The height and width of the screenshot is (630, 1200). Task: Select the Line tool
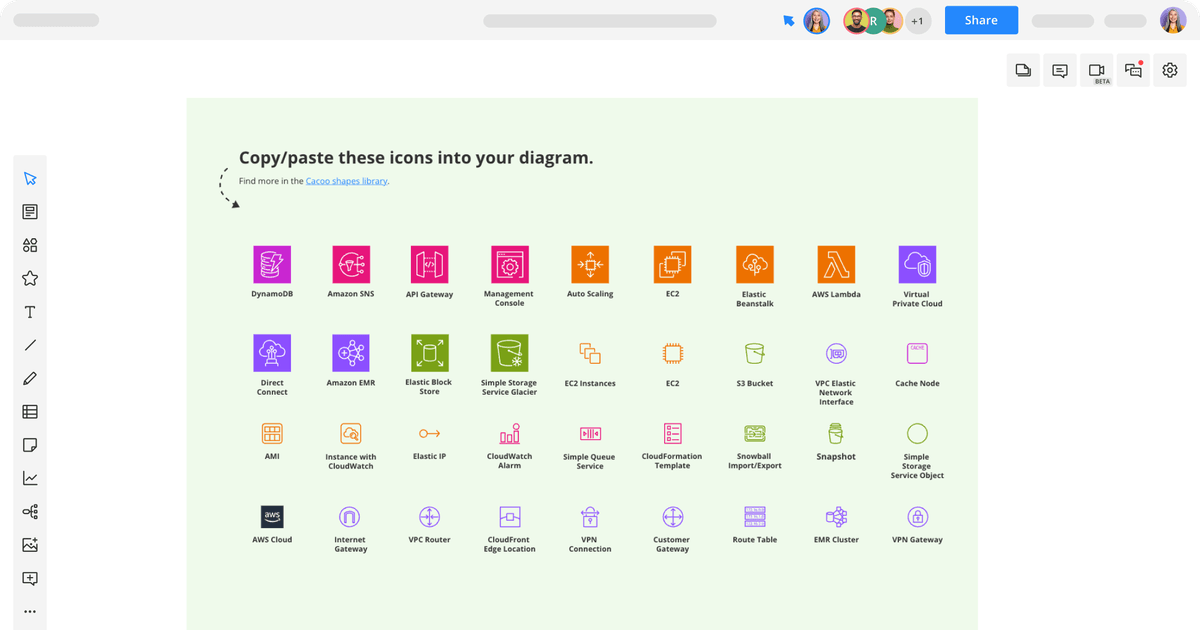tap(30, 344)
